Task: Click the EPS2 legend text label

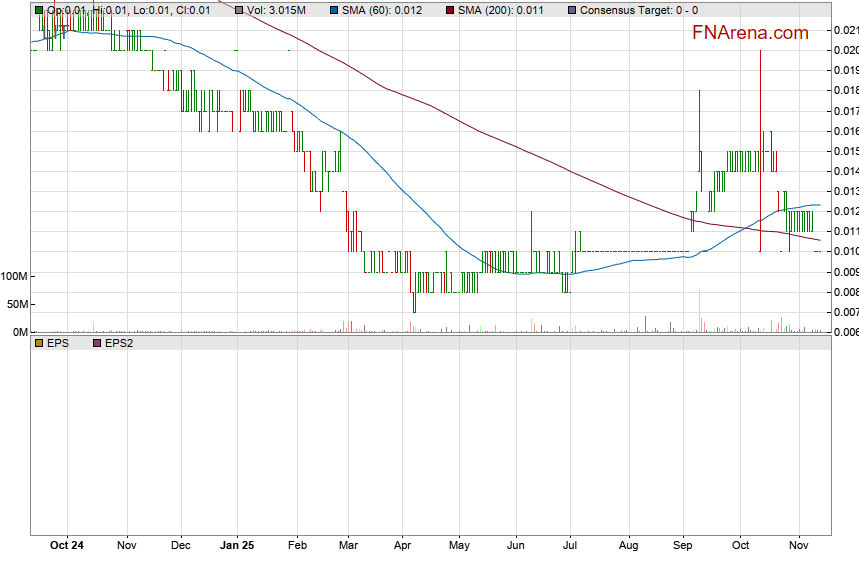Action: (x=119, y=343)
